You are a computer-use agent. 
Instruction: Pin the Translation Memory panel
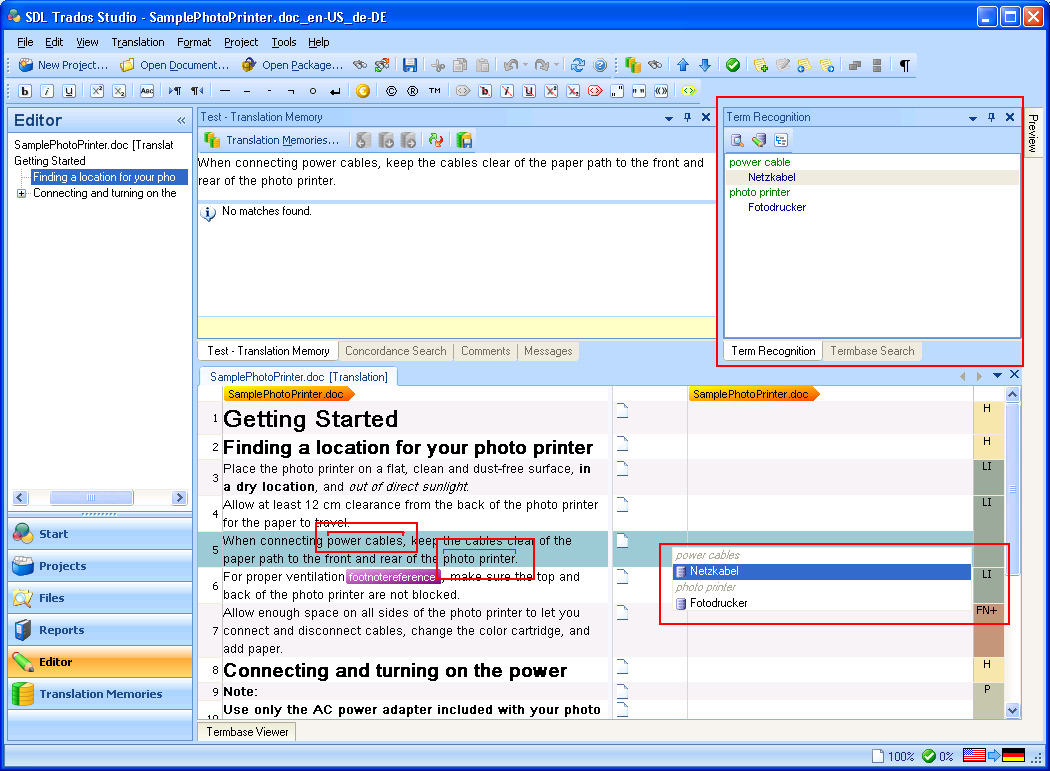pyautogui.click(x=687, y=117)
